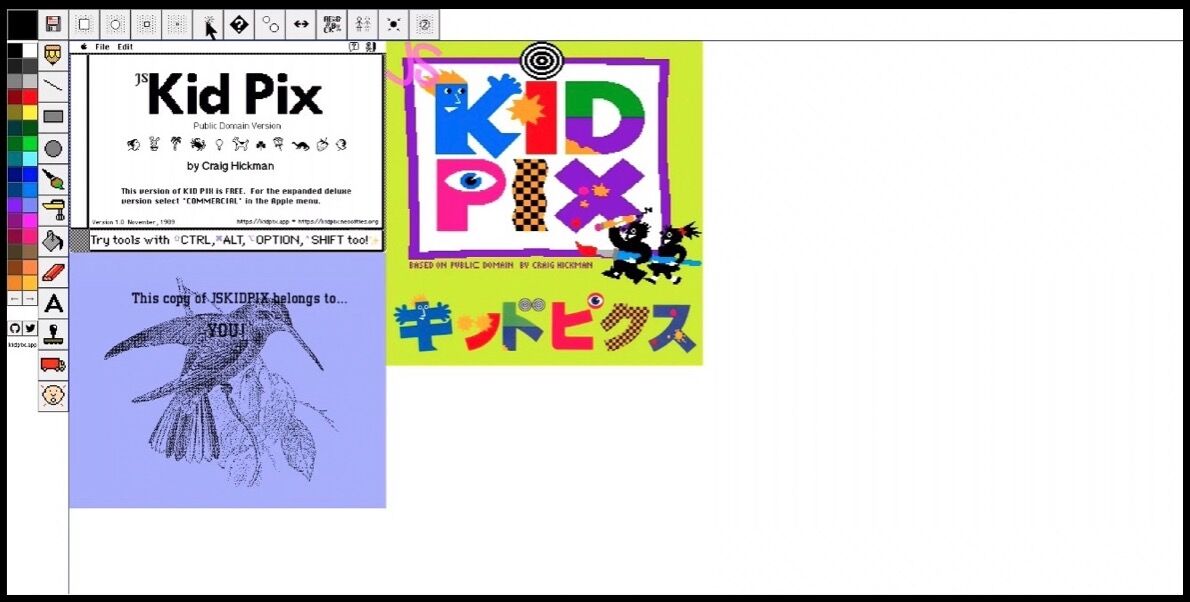Choose the small square option in top bar
Viewport: 1190px width, 602px height.
click(x=146, y=24)
